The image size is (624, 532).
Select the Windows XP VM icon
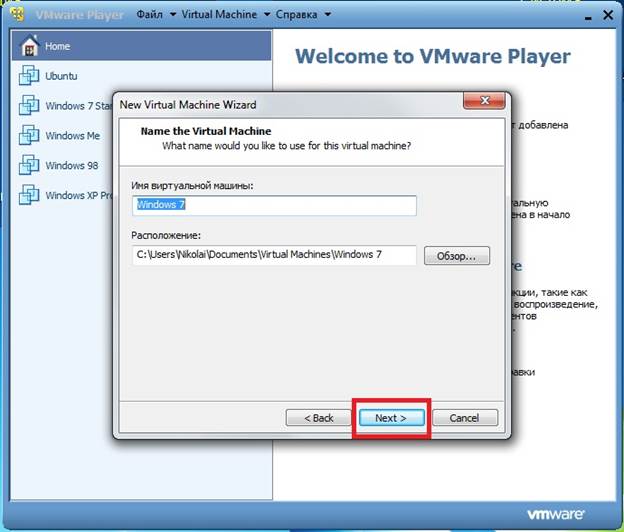click(x=29, y=195)
